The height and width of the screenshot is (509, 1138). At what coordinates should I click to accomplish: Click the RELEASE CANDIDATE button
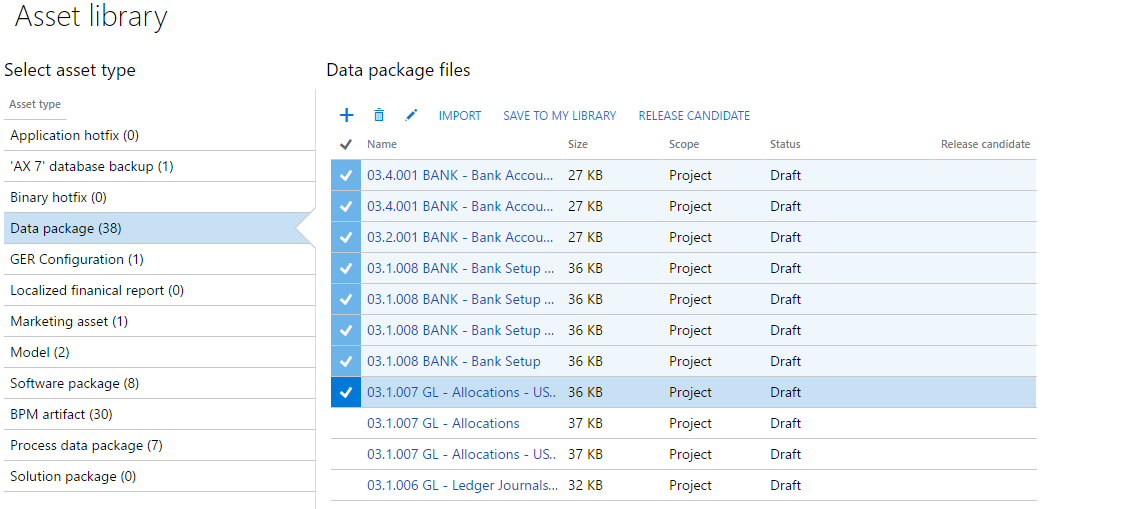(x=694, y=116)
